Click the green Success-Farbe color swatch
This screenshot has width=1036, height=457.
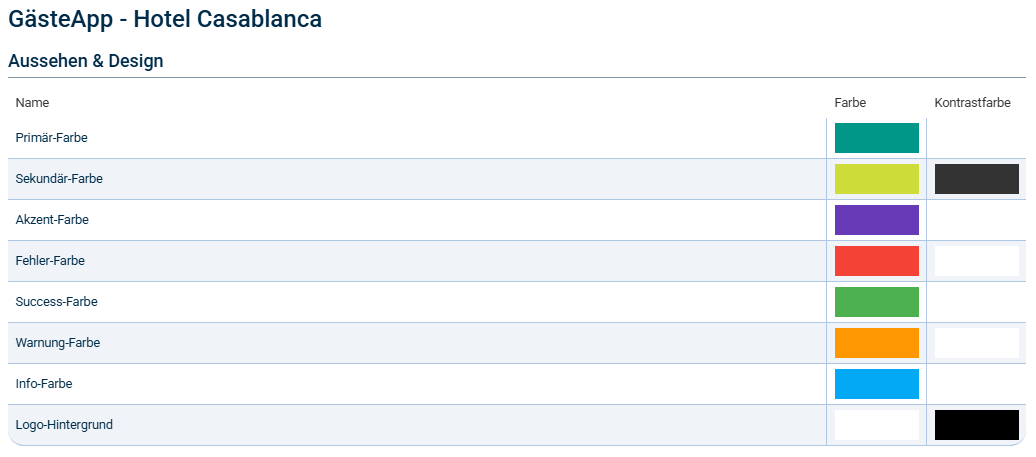coord(876,302)
